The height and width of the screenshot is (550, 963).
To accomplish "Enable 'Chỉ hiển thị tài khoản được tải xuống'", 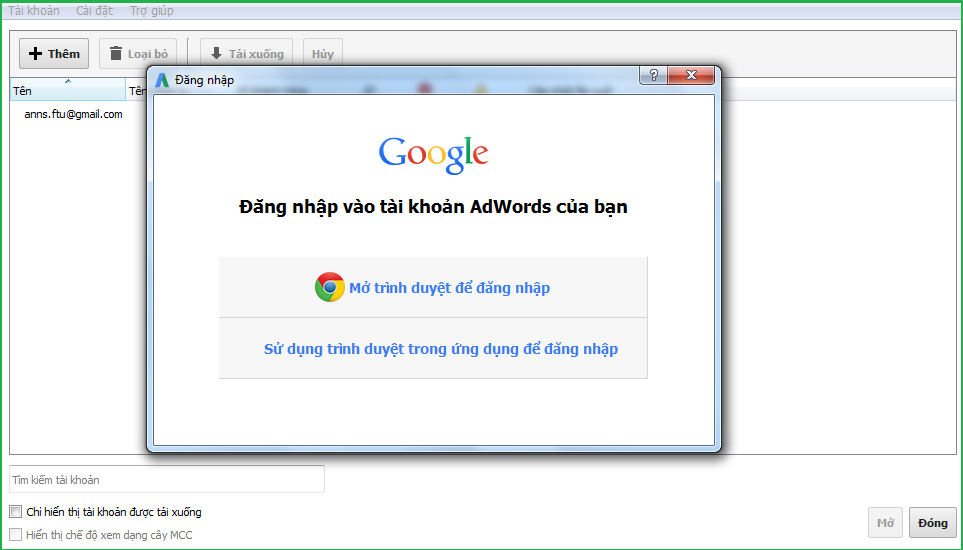I will [x=15, y=512].
